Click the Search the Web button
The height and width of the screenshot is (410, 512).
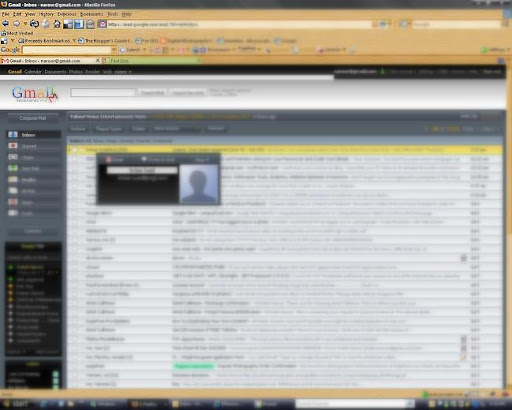[188, 93]
